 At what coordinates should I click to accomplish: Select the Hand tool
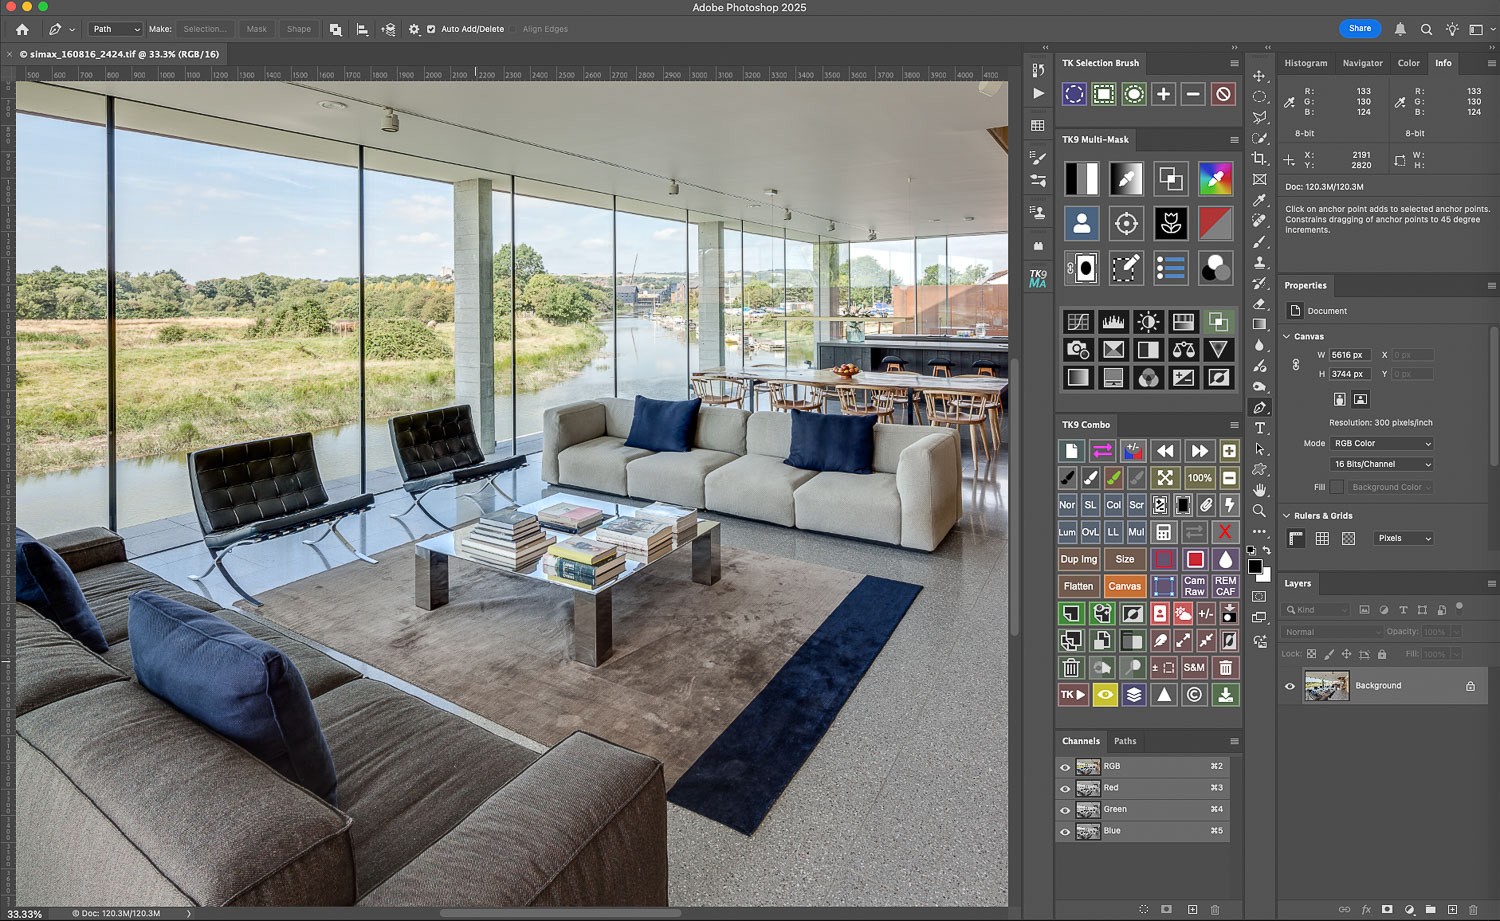click(1259, 490)
